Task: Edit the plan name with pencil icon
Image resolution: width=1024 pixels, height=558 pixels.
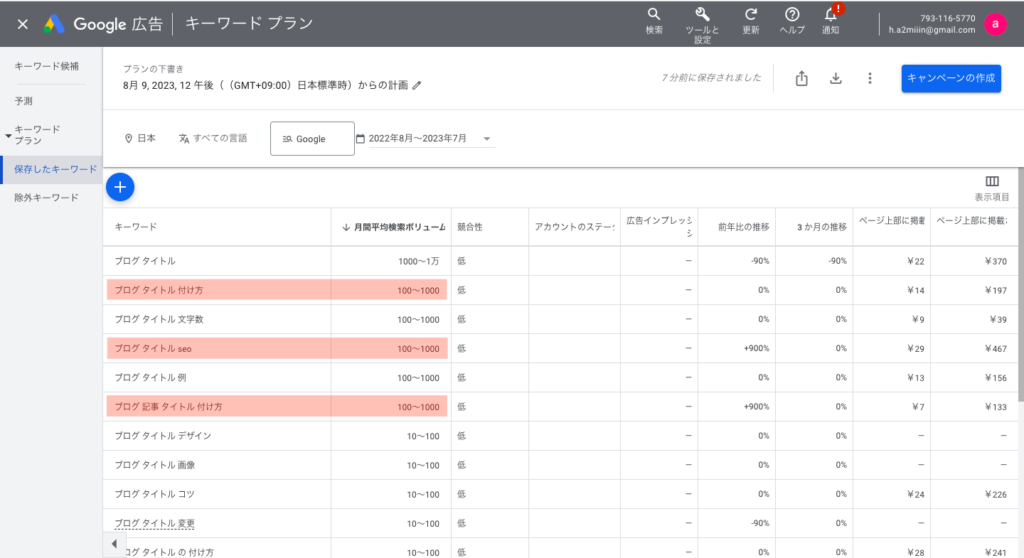Action: click(x=417, y=85)
